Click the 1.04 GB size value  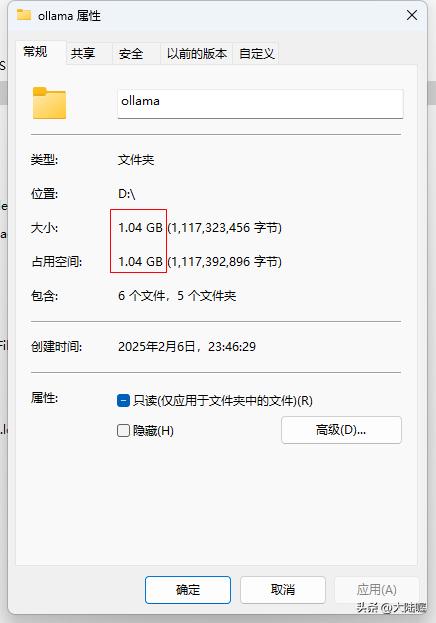pos(140,228)
